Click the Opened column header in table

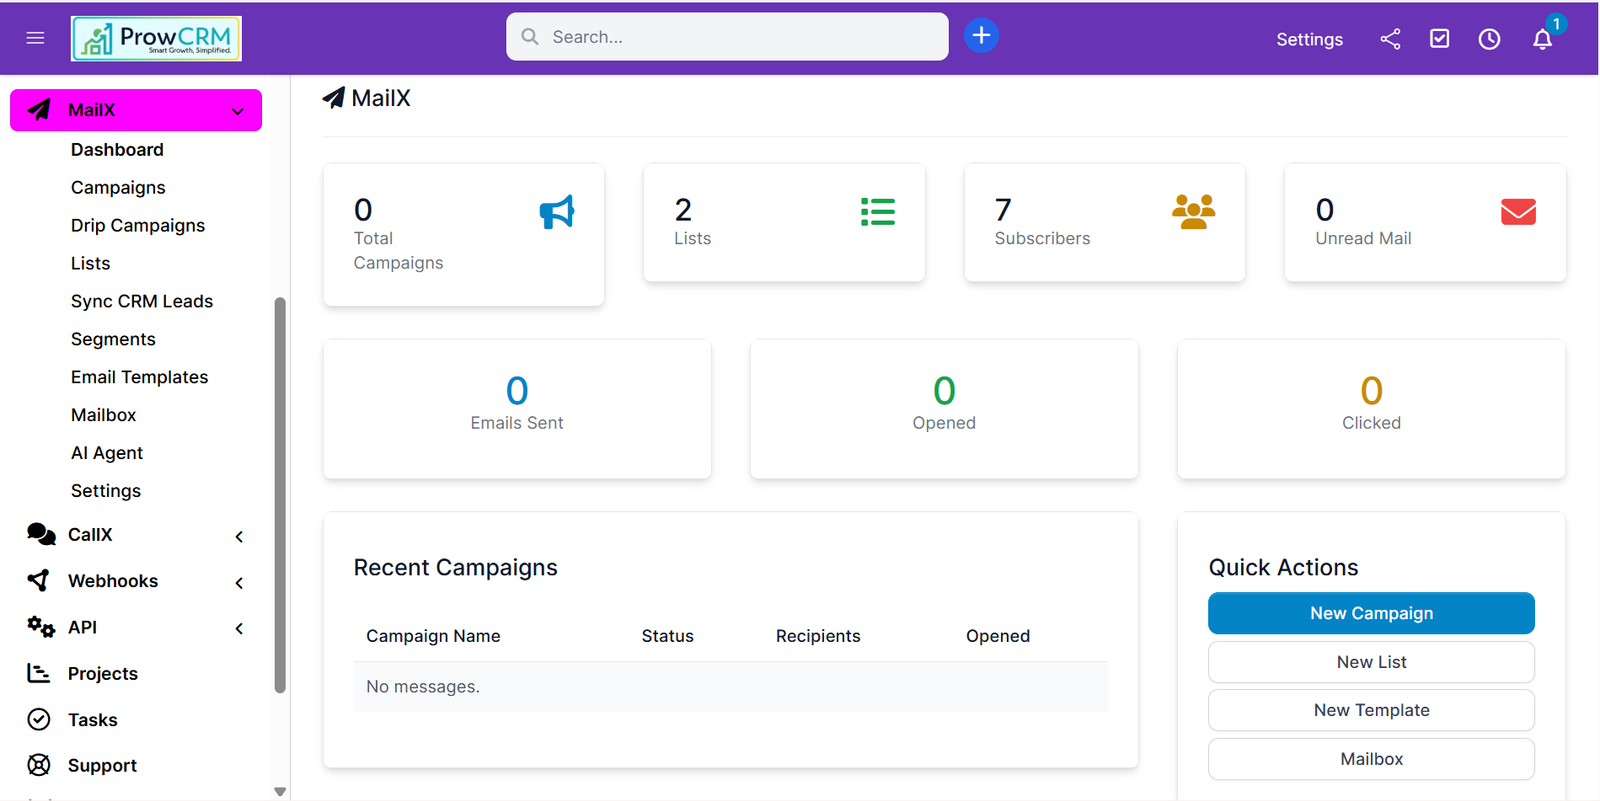coord(998,636)
